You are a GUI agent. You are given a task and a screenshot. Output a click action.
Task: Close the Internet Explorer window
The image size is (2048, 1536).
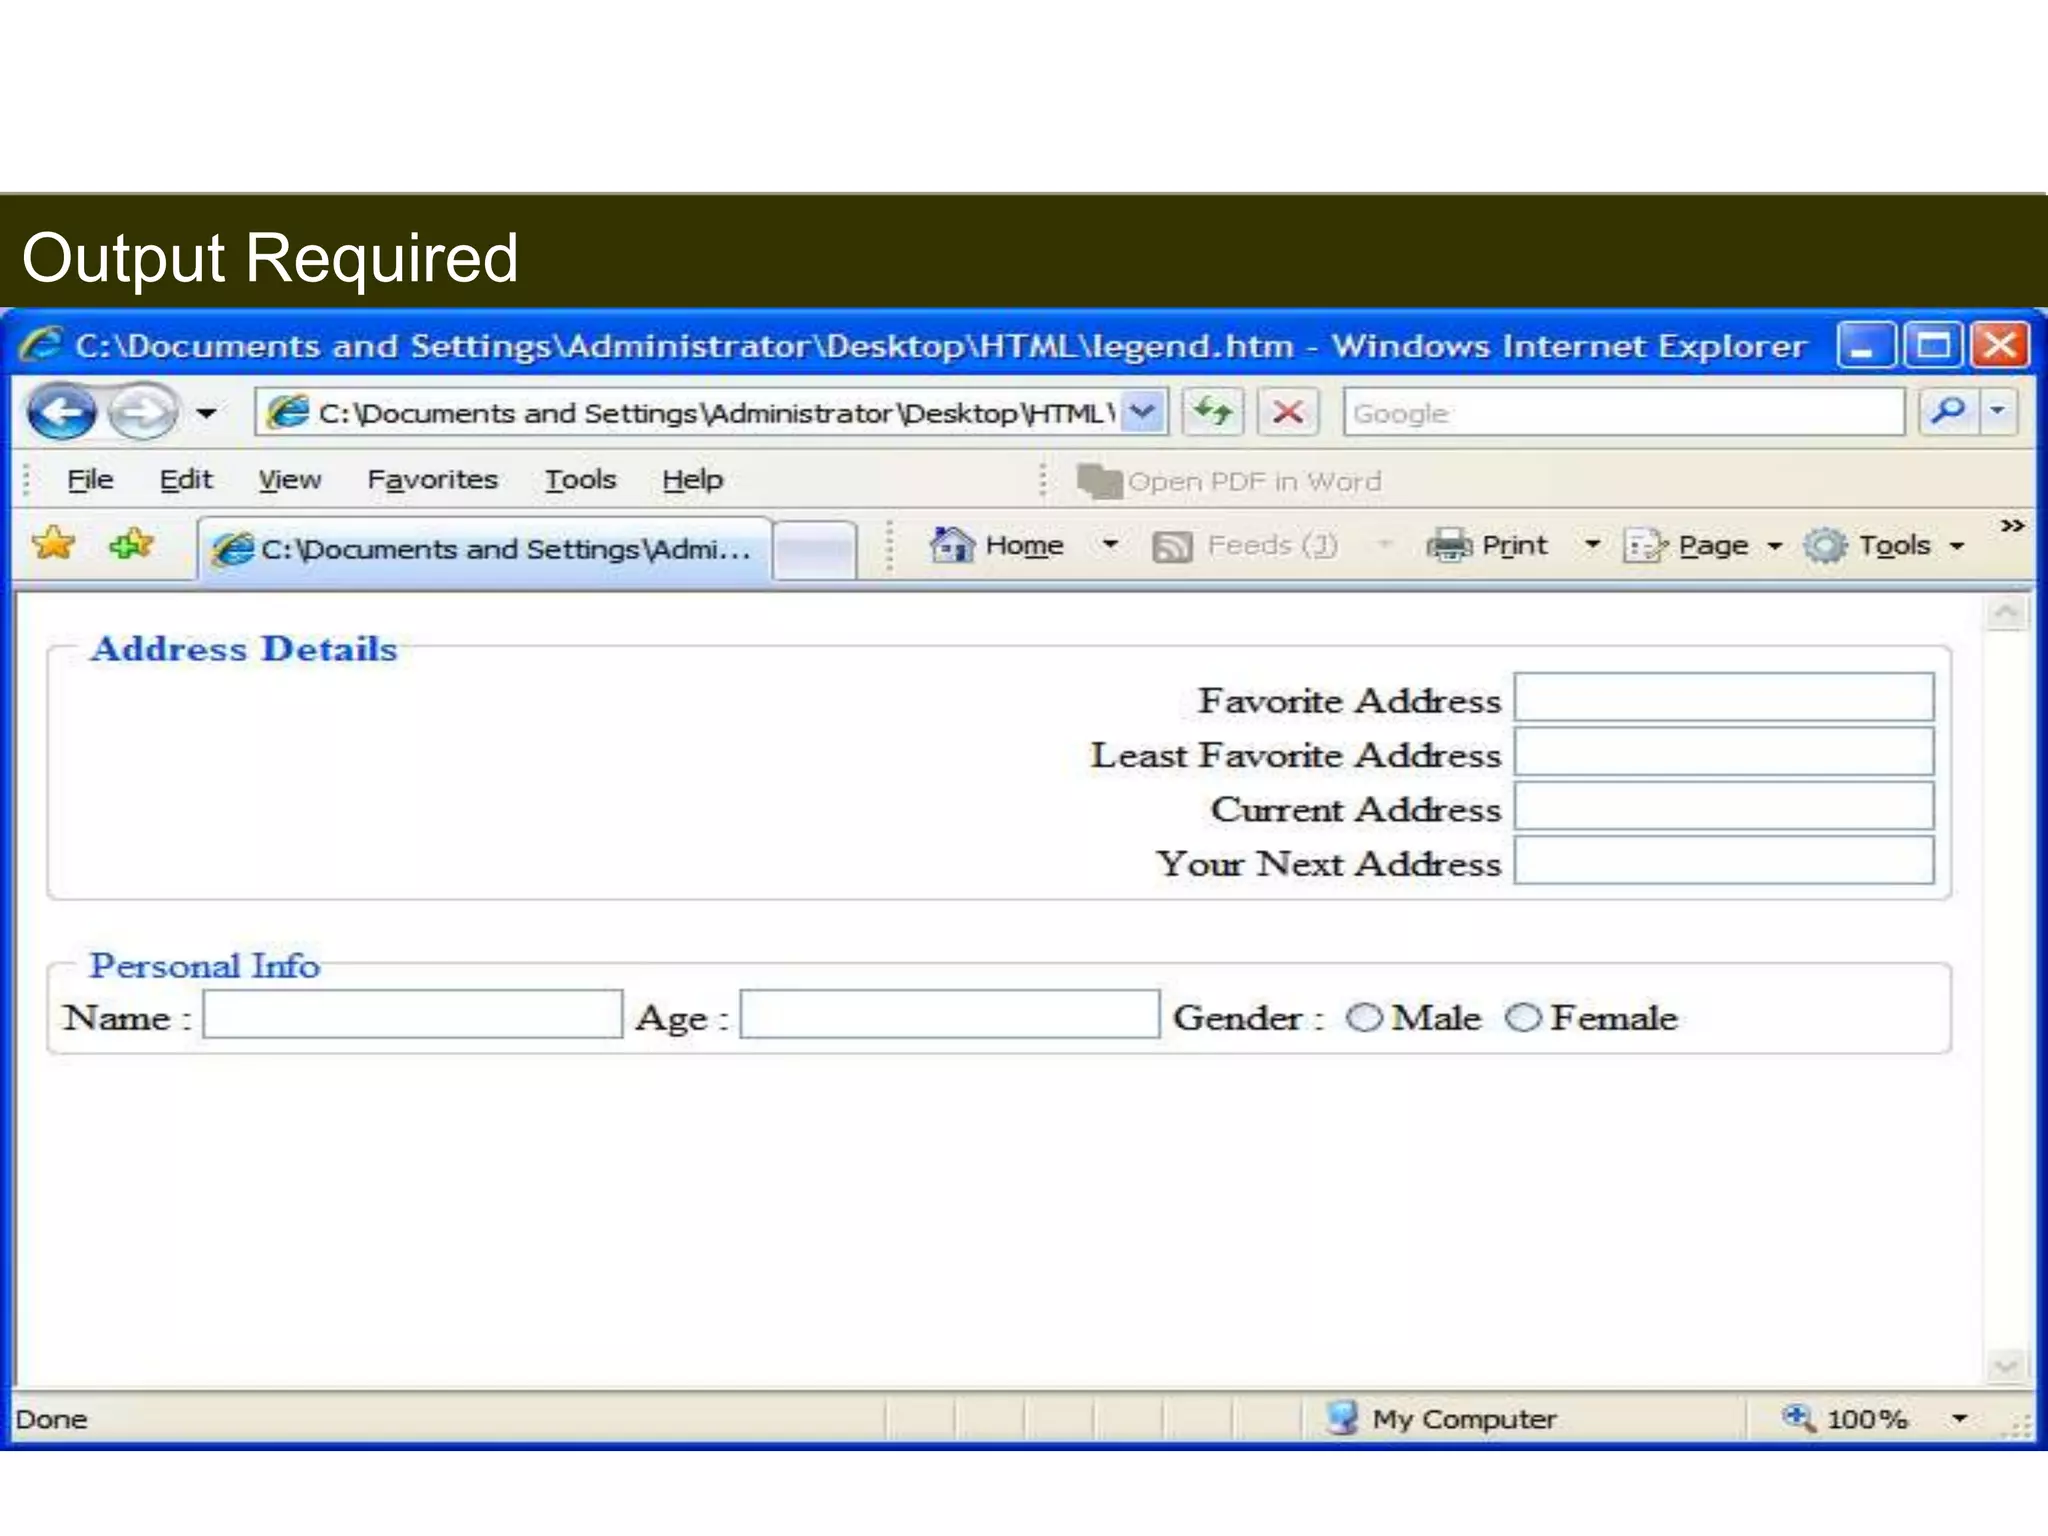(x=2000, y=346)
